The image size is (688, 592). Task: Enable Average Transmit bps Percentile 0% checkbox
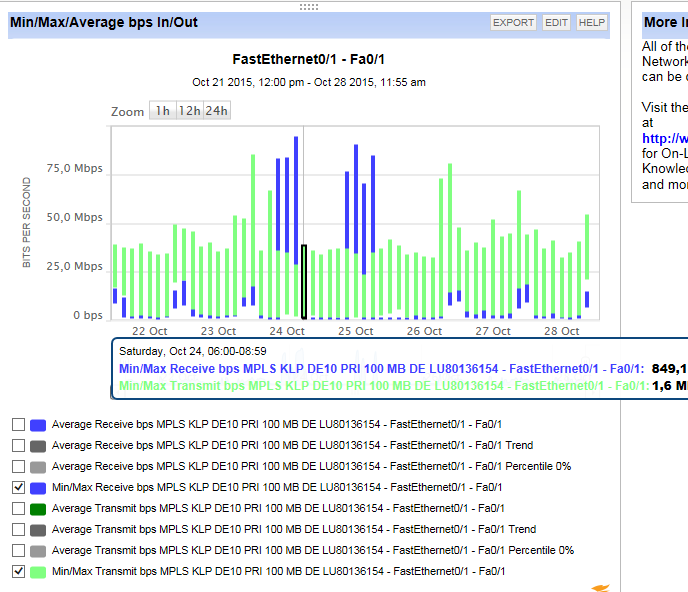[18, 550]
